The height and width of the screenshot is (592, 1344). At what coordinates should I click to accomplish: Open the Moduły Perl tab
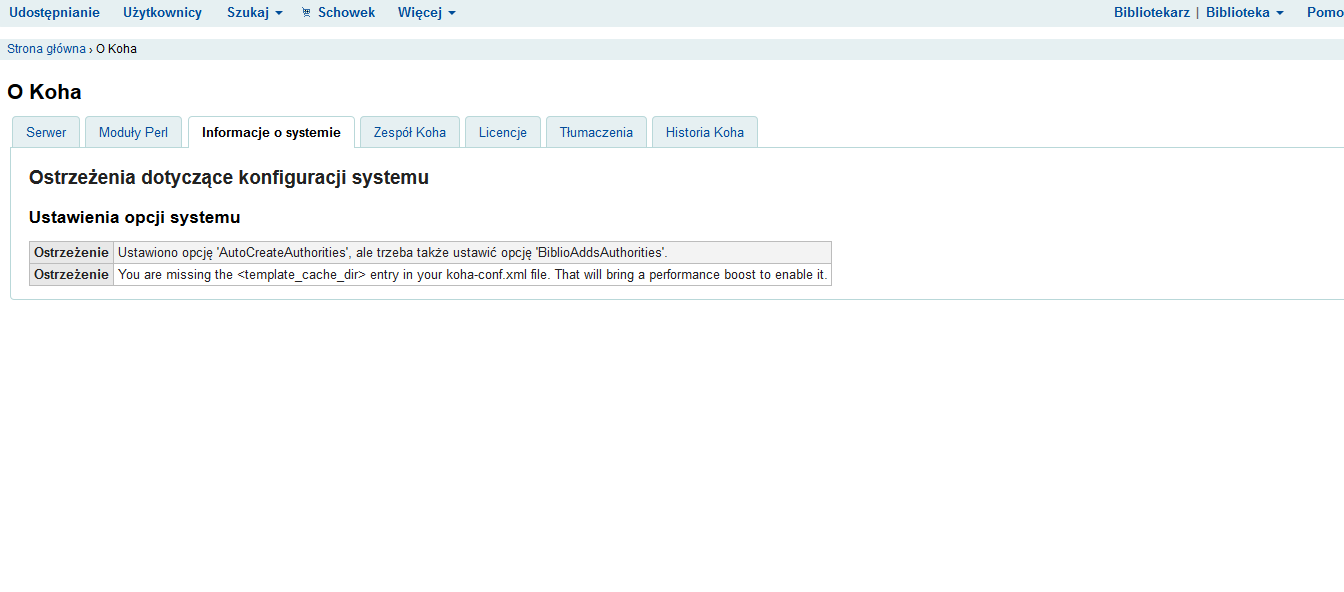point(133,132)
